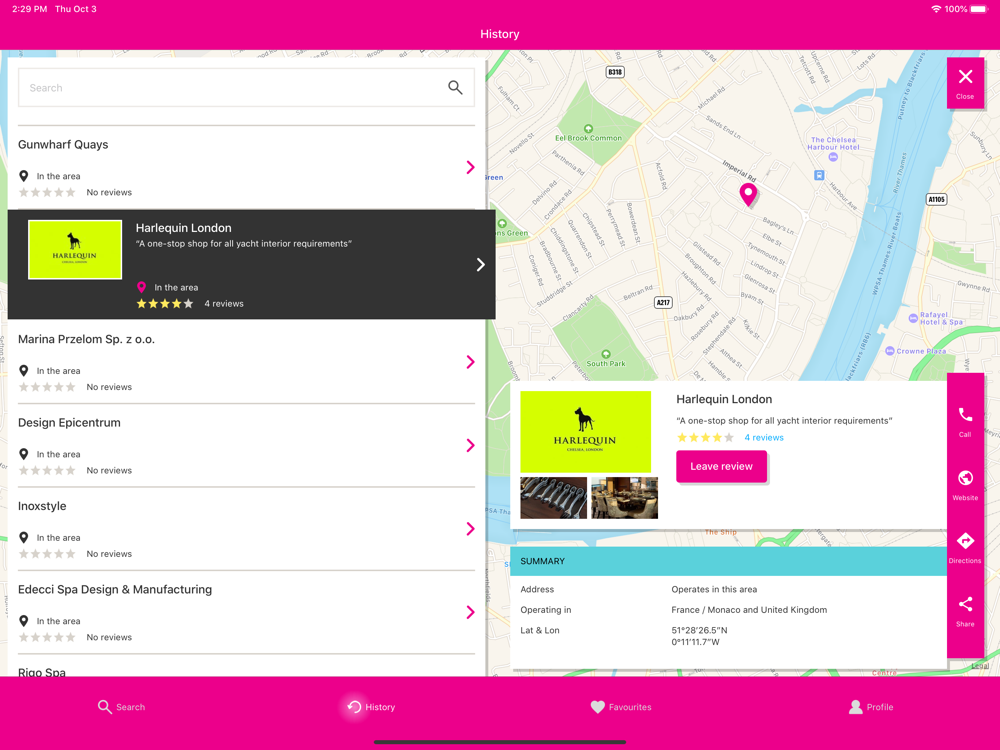
Task: Tap the Directions arrow icon
Action: click(x=965, y=541)
